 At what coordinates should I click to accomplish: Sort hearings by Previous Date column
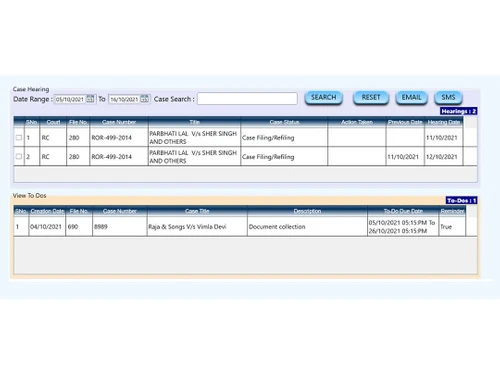tap(405, 122)
